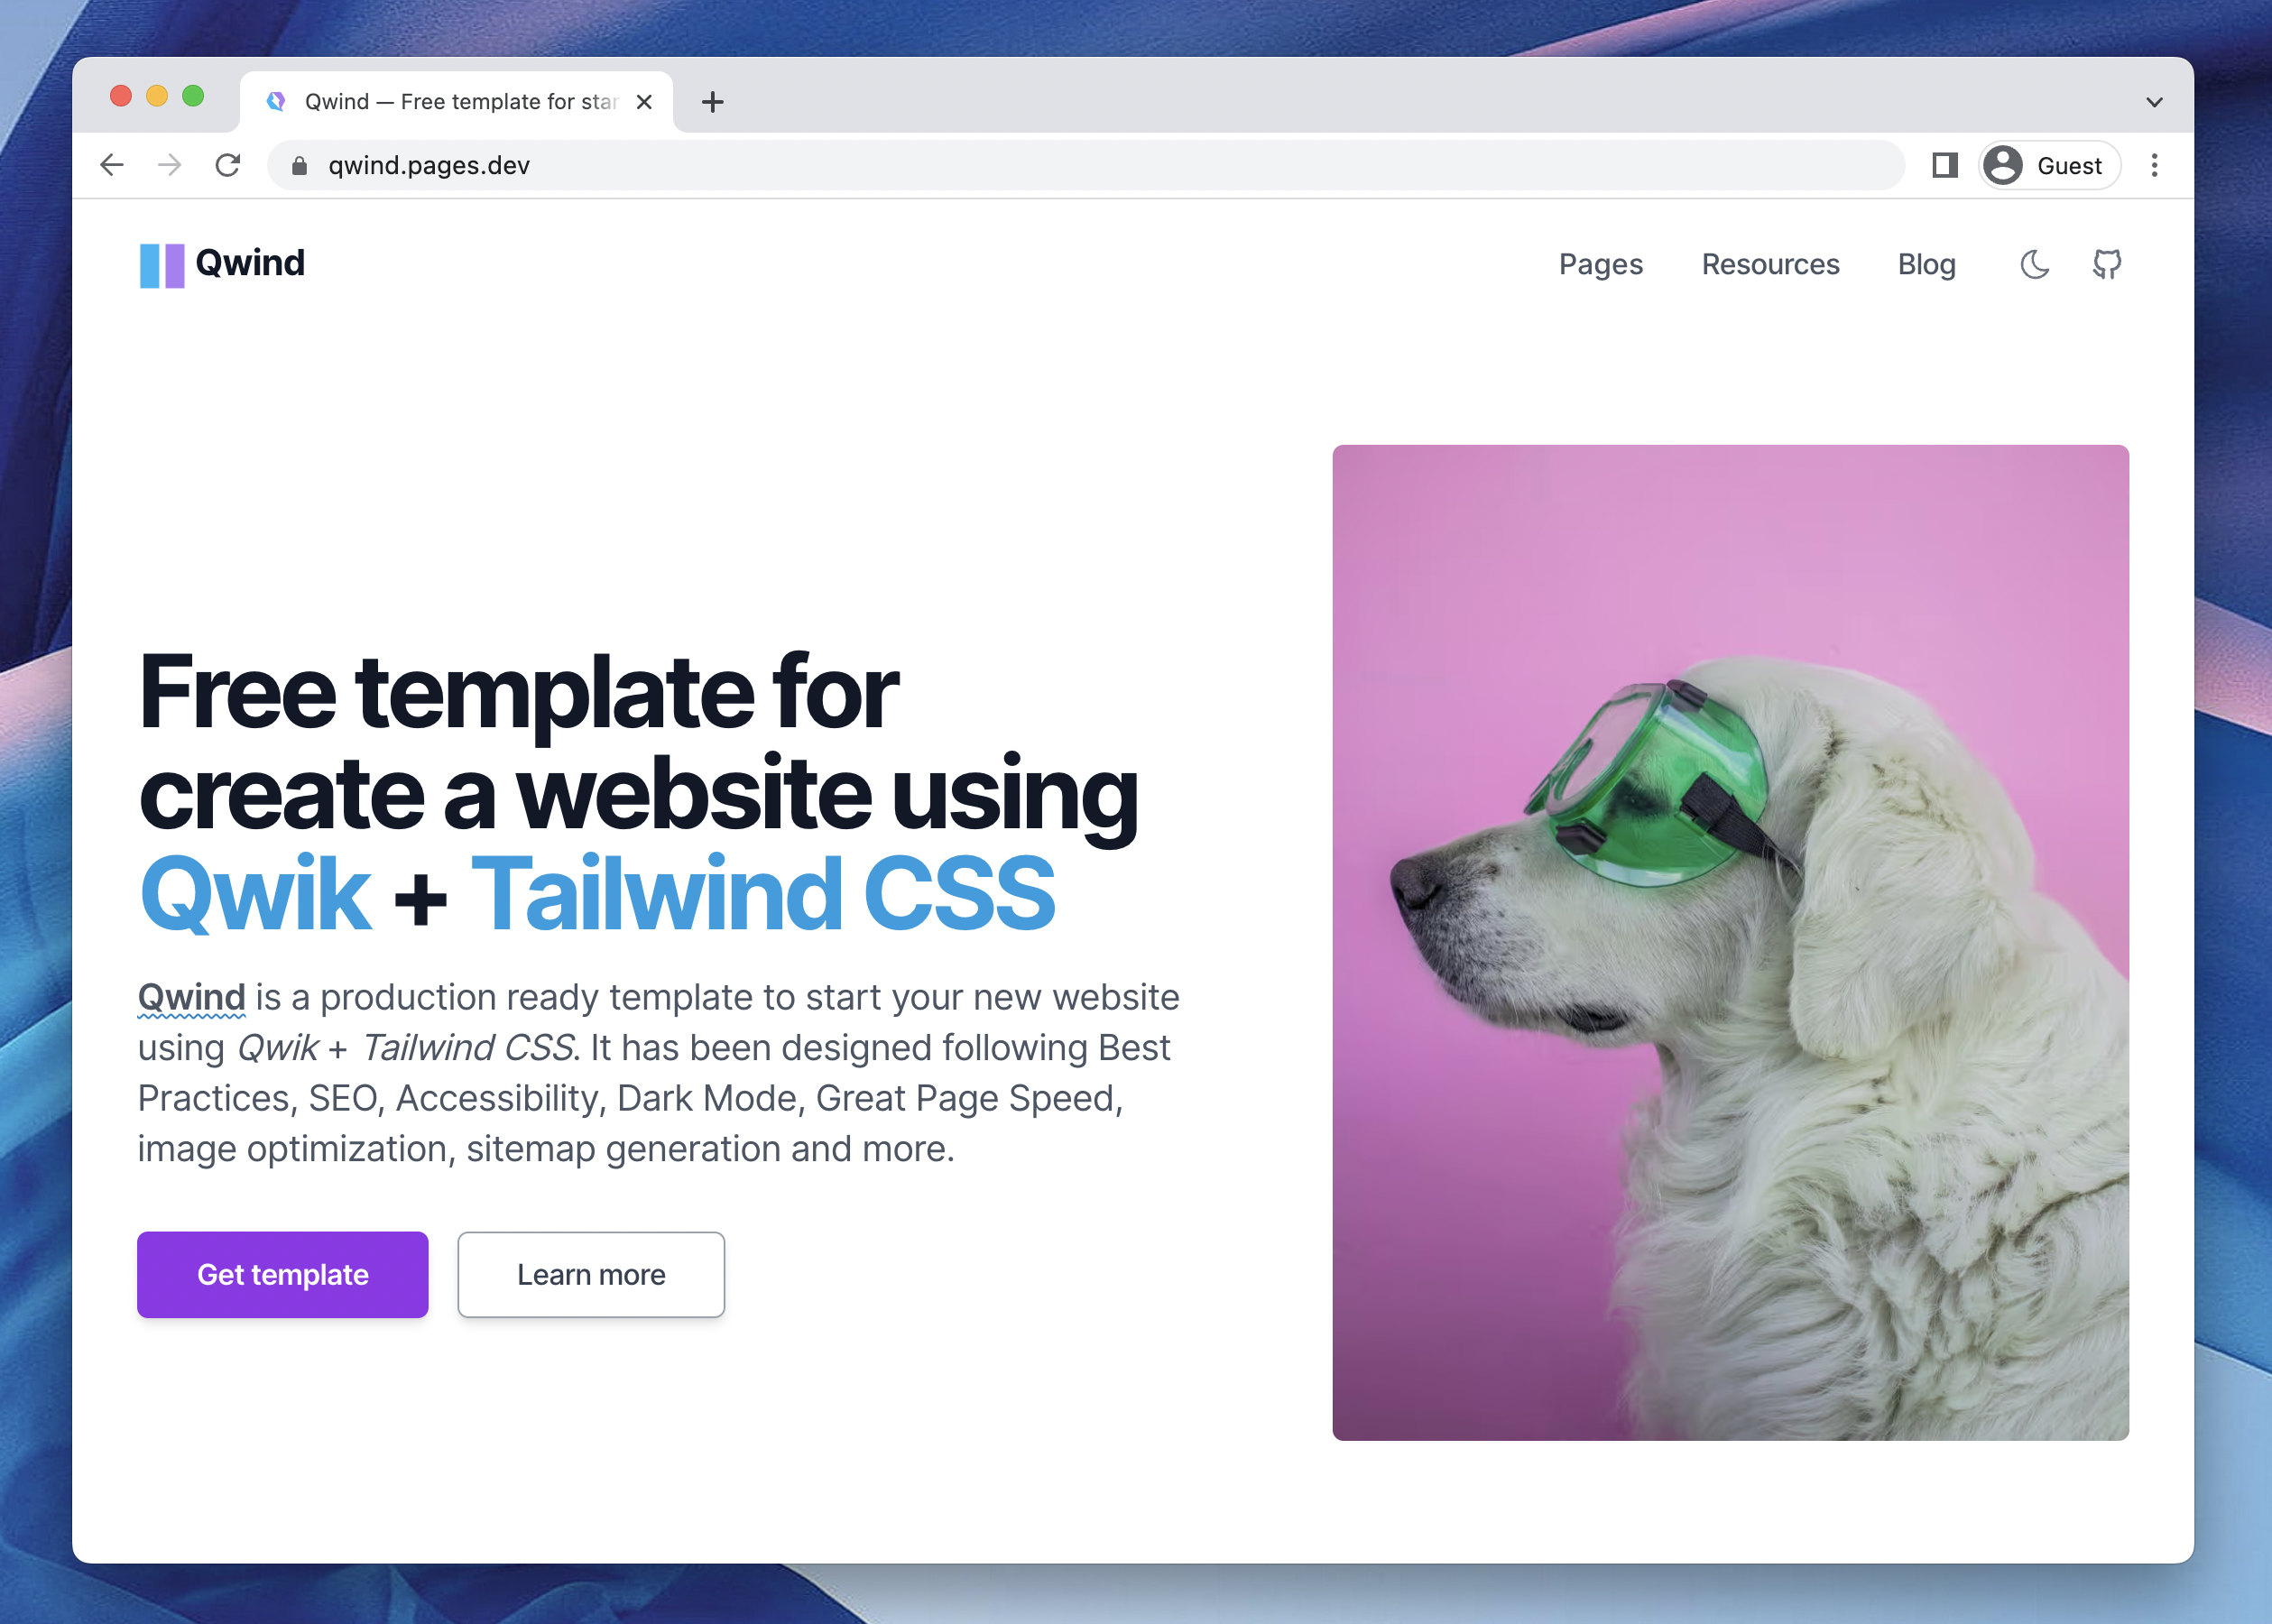Click the Blog tab
Screen dimensions: 2272x1624
coord(1926,263)
